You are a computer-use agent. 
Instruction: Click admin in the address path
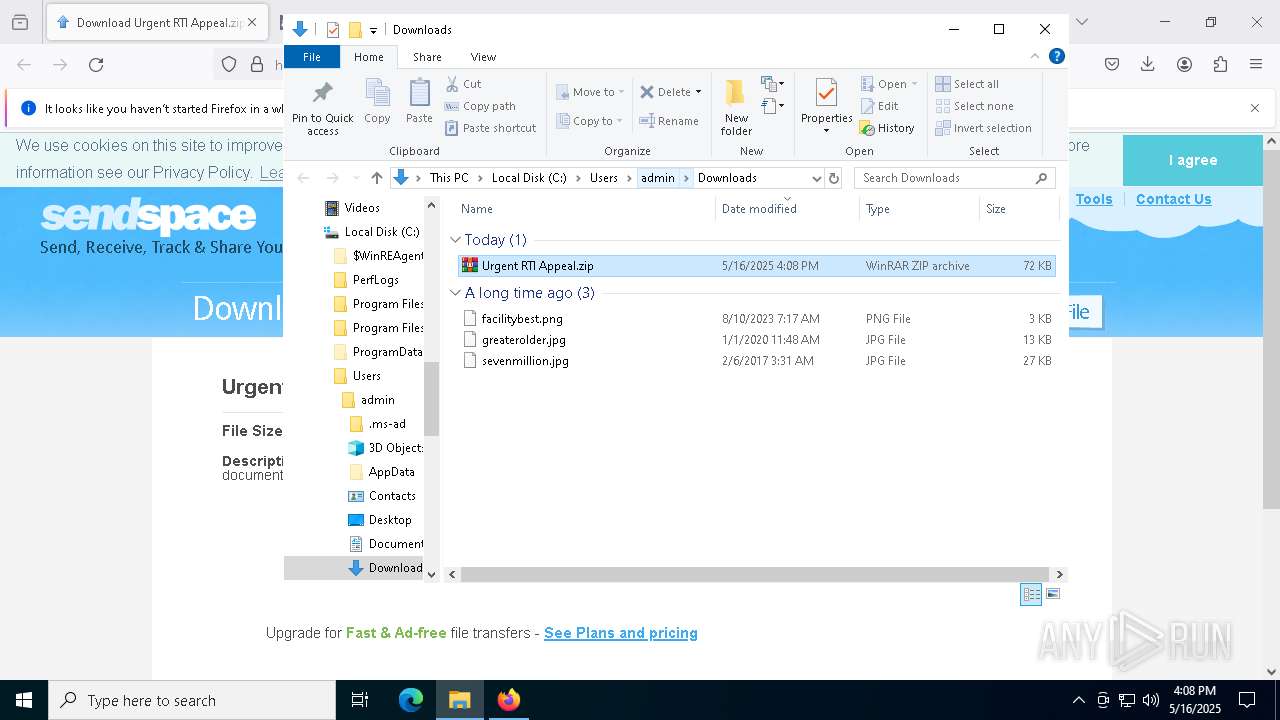[x=657, y=178]
